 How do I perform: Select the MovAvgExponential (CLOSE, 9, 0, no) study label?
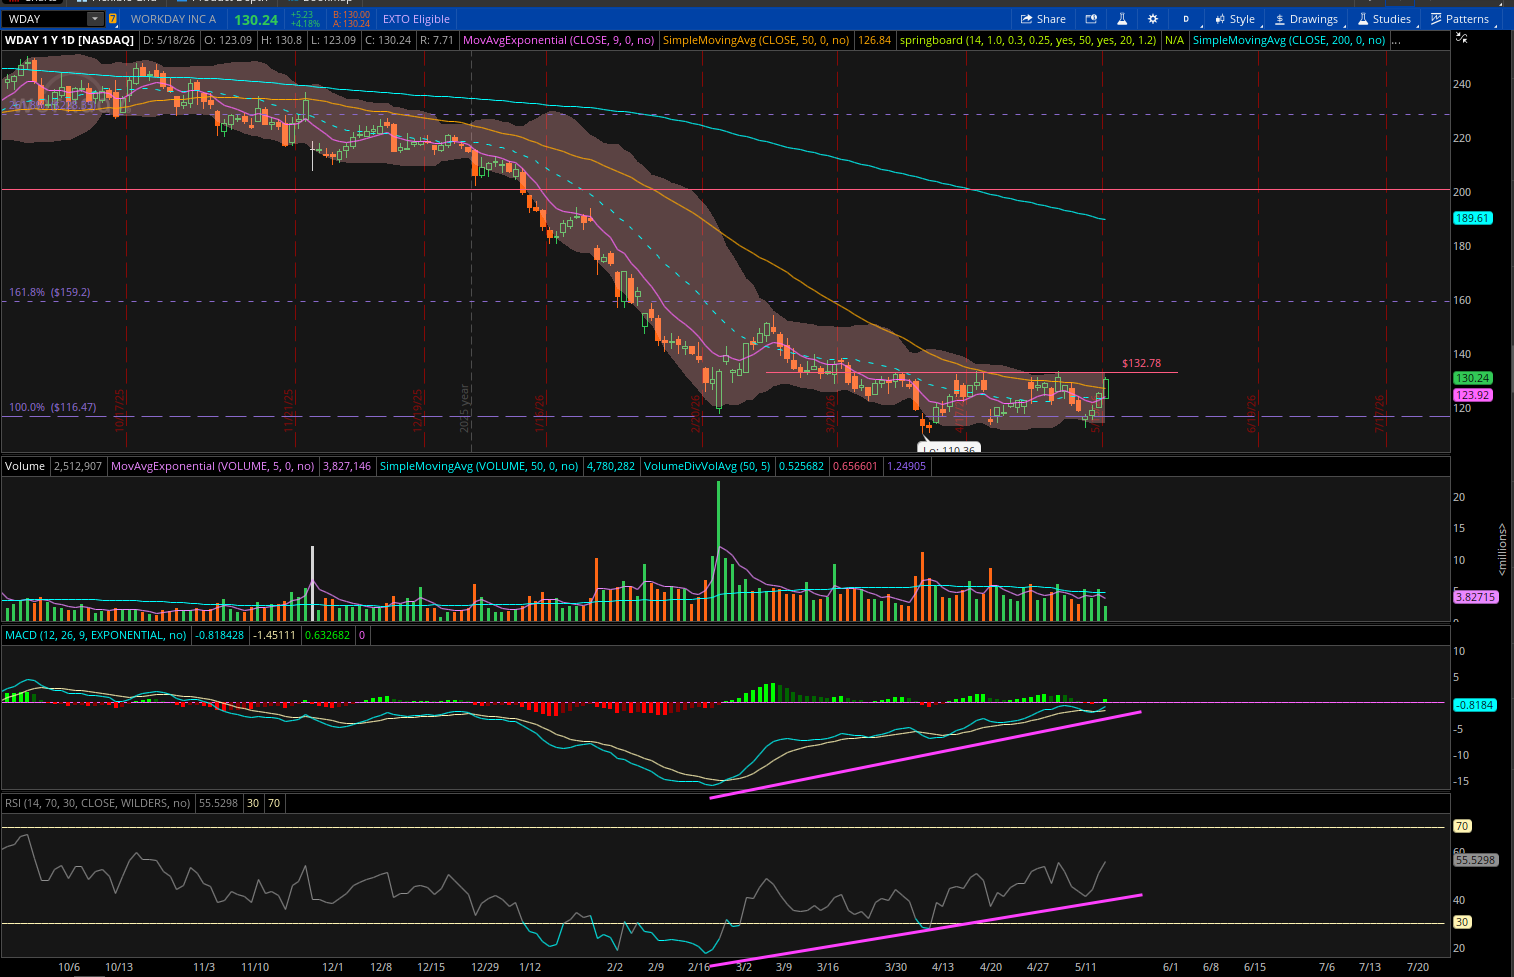[x=559, y=40]
